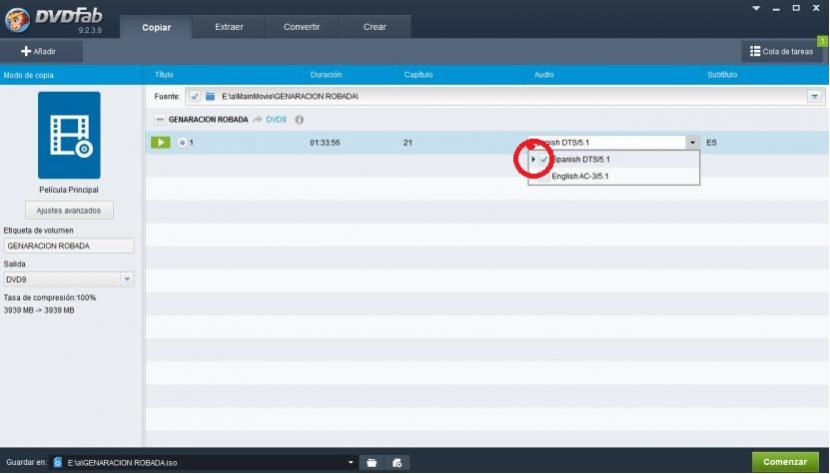Click the info icon next to DVD9
This screenshot has width=830, height=474.
[299, 120]
